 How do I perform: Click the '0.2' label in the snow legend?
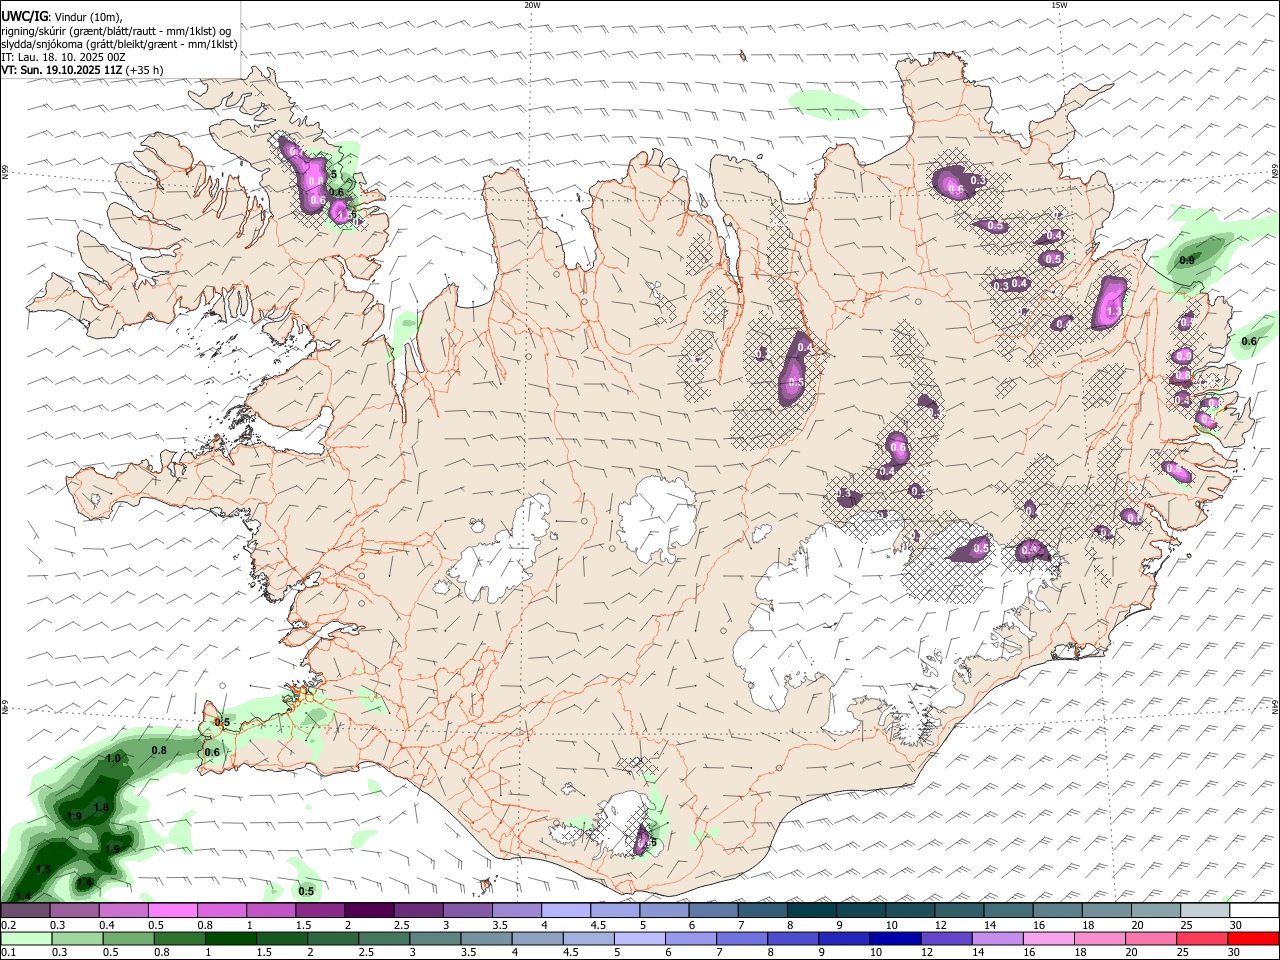coord(9,925)
